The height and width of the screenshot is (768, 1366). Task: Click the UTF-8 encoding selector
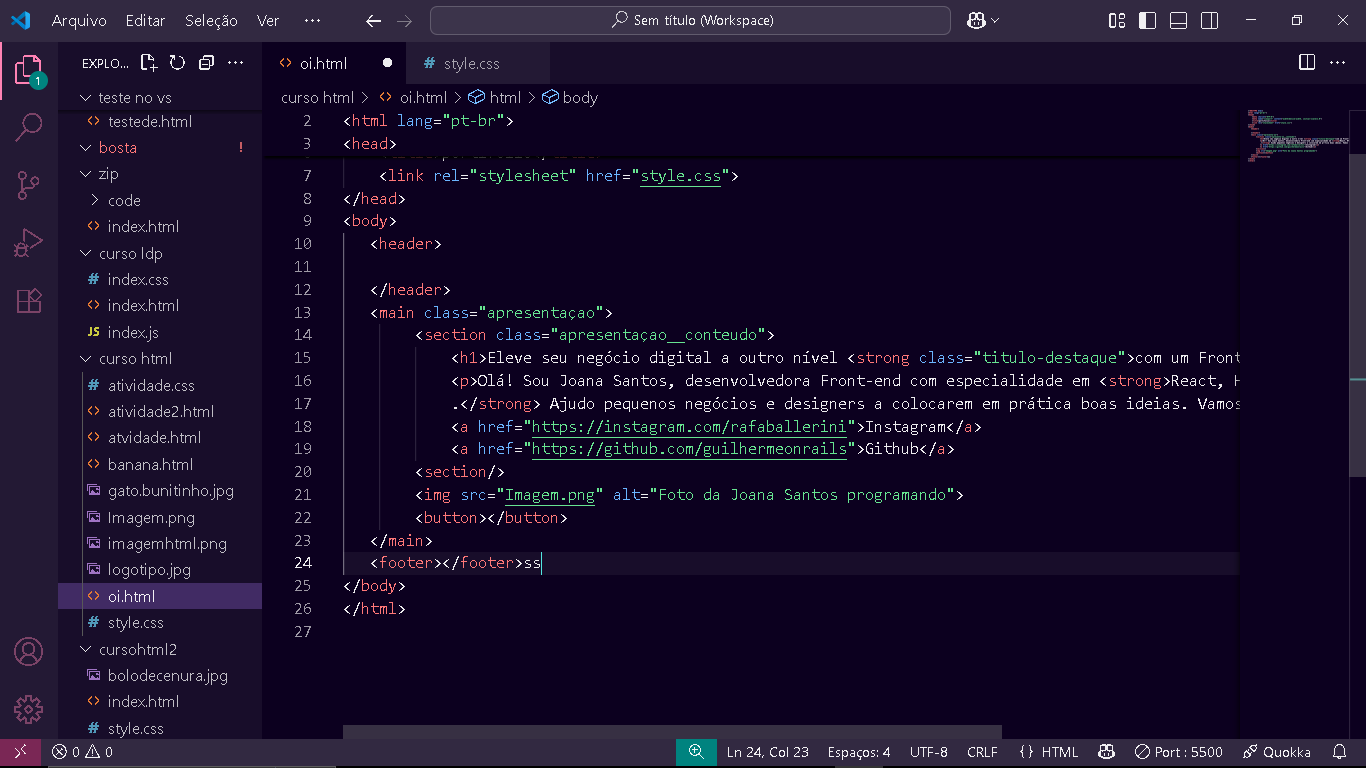click(x=929, y=752)
